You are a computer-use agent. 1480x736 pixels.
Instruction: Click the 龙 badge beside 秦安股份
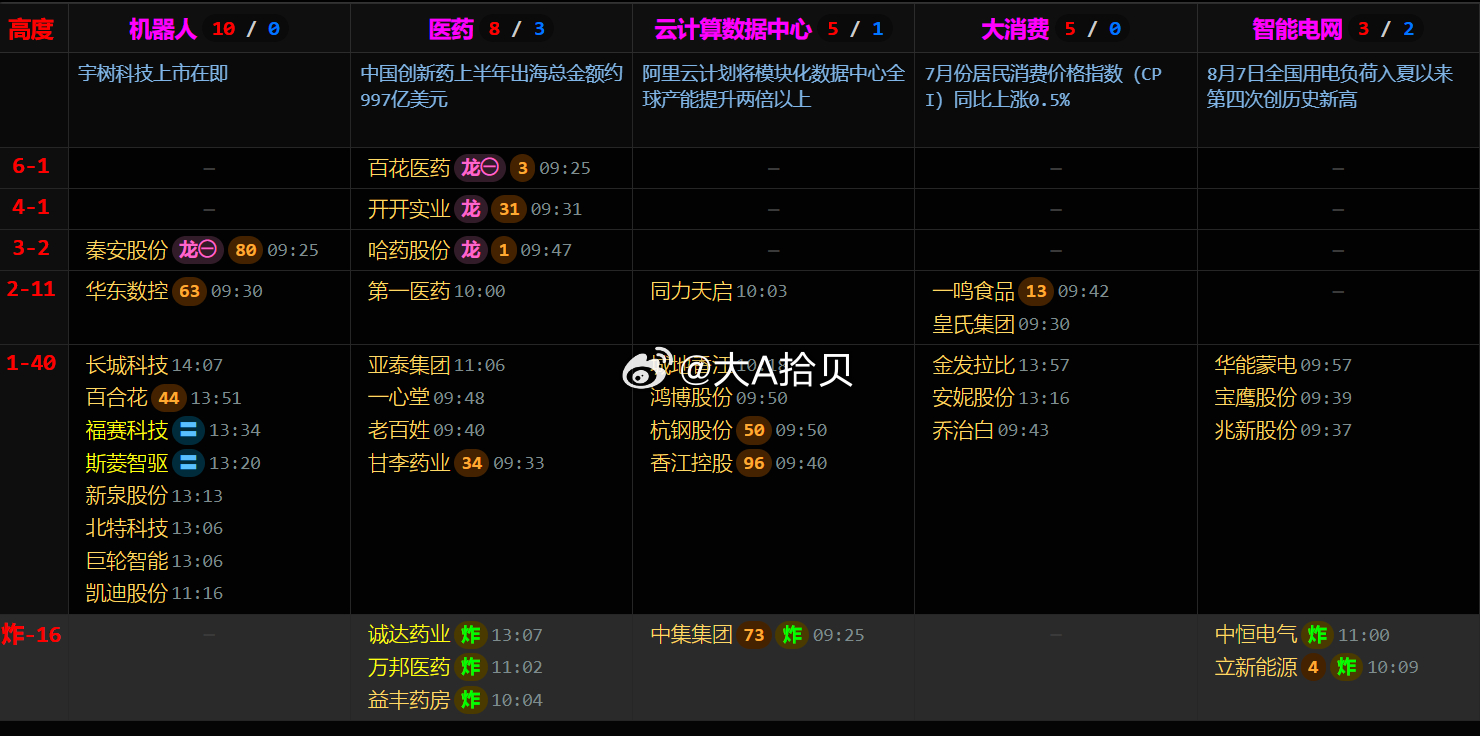click(198, 250)
